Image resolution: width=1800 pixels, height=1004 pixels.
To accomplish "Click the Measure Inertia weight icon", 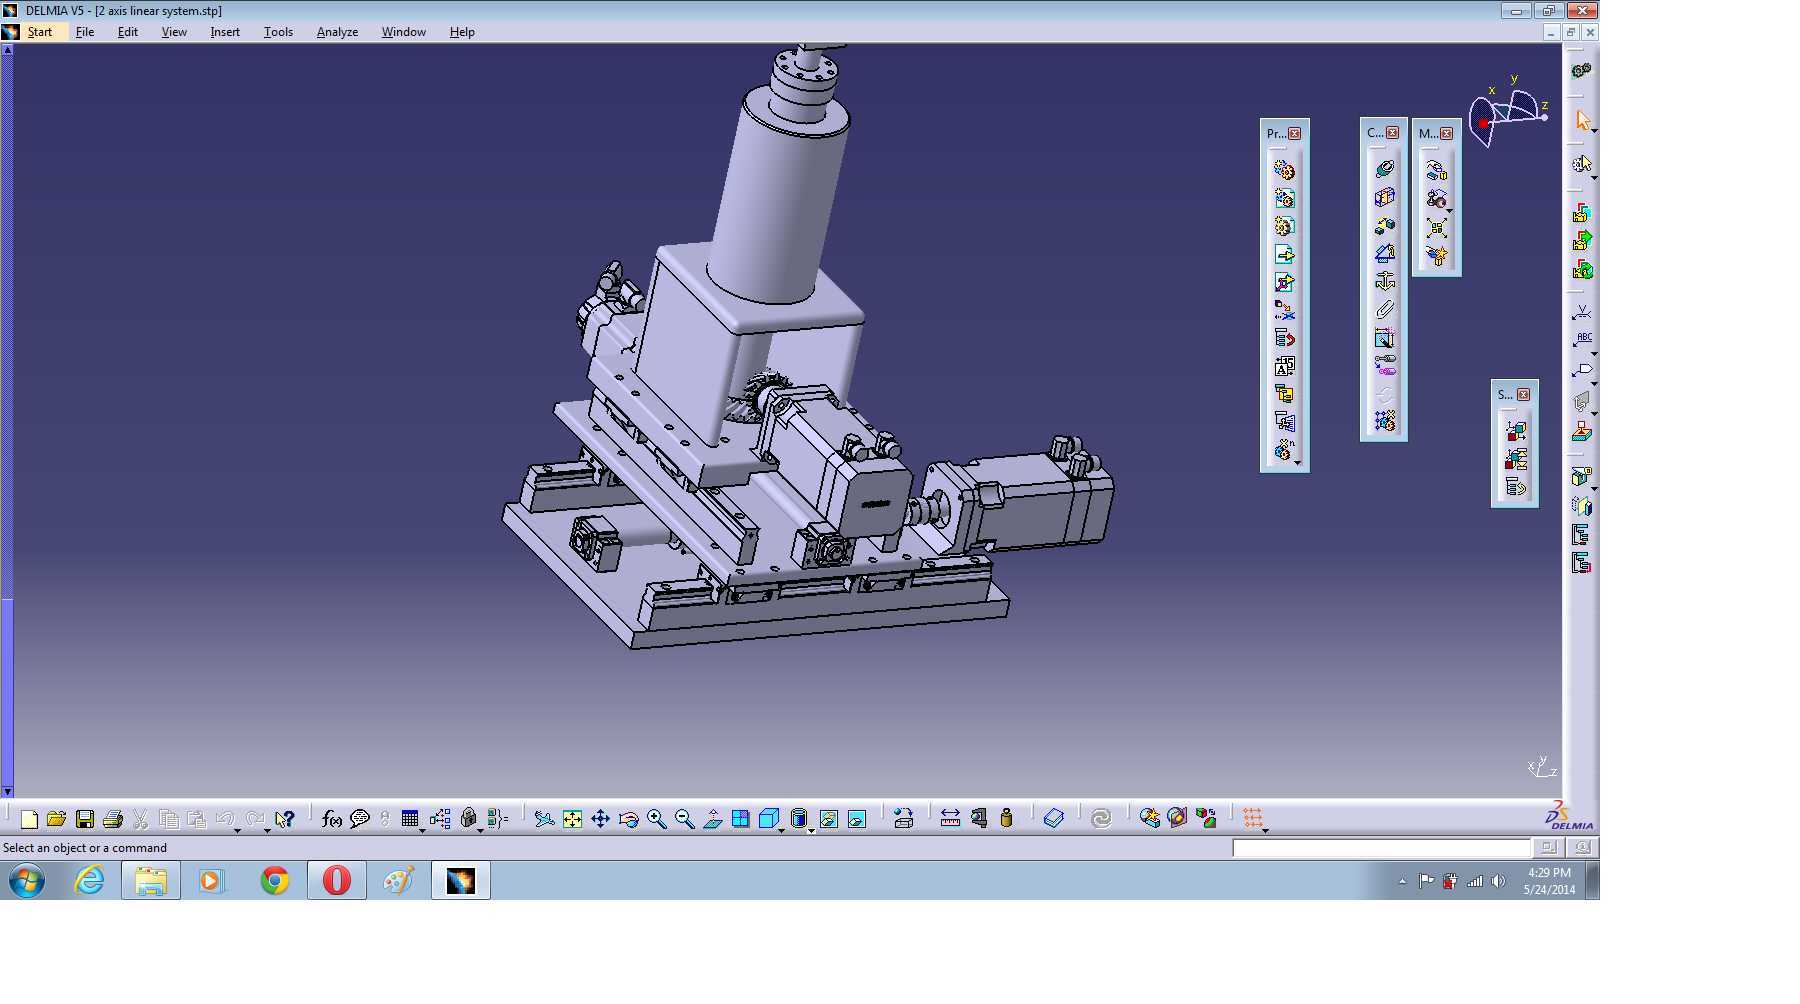I will (1007, 819).
